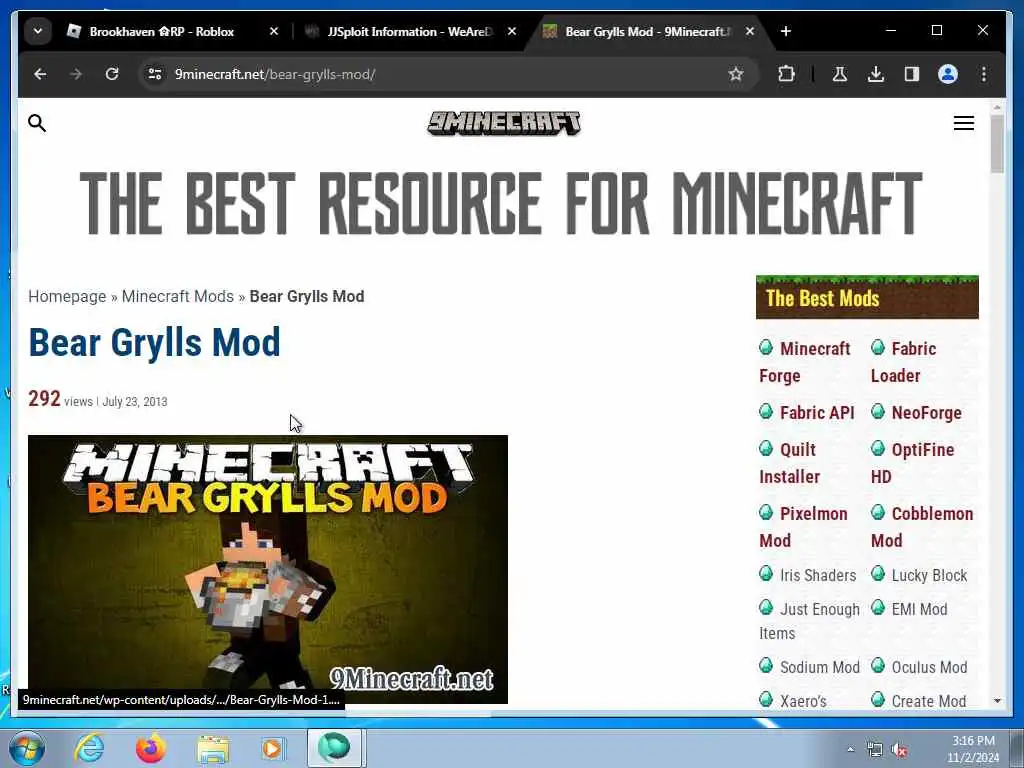Screen dimensions: 1024x768
Task: Select the Bear Grylls Mod browser tab
Action: click(648, 31)
